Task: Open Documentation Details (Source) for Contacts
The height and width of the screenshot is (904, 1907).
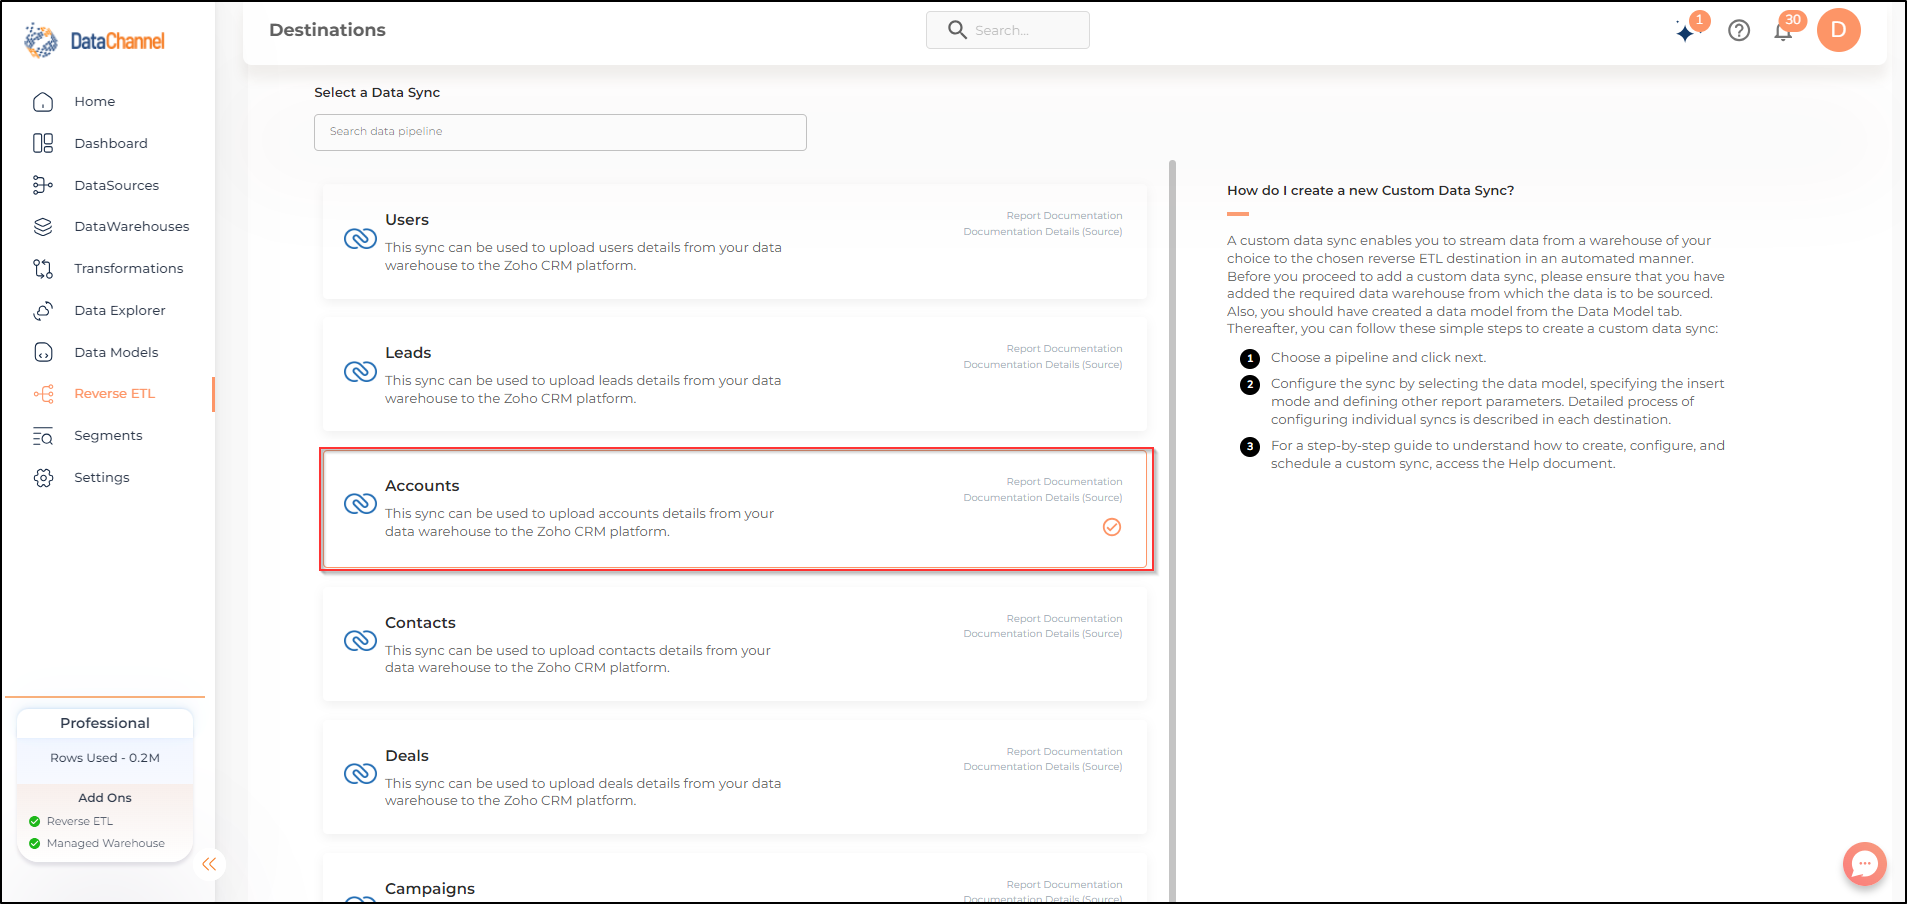Action: coord(1043,634)
